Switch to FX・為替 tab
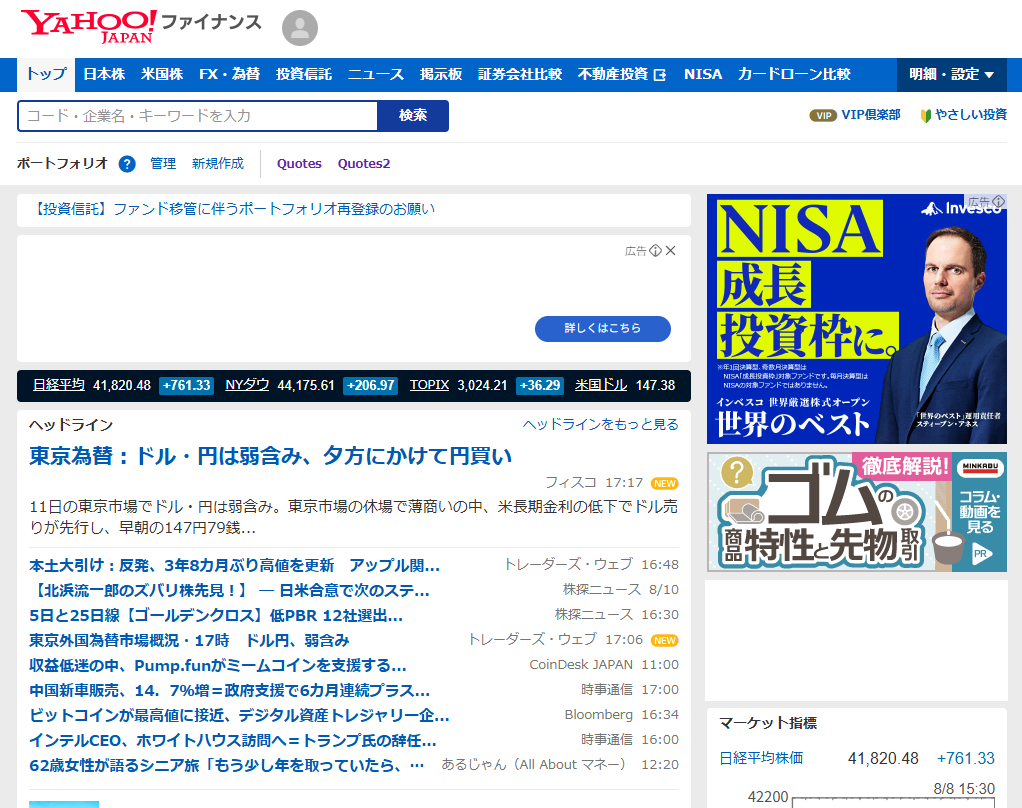Image resolution: width=1022 pixels, height=808 pixels. click(229, 74)
